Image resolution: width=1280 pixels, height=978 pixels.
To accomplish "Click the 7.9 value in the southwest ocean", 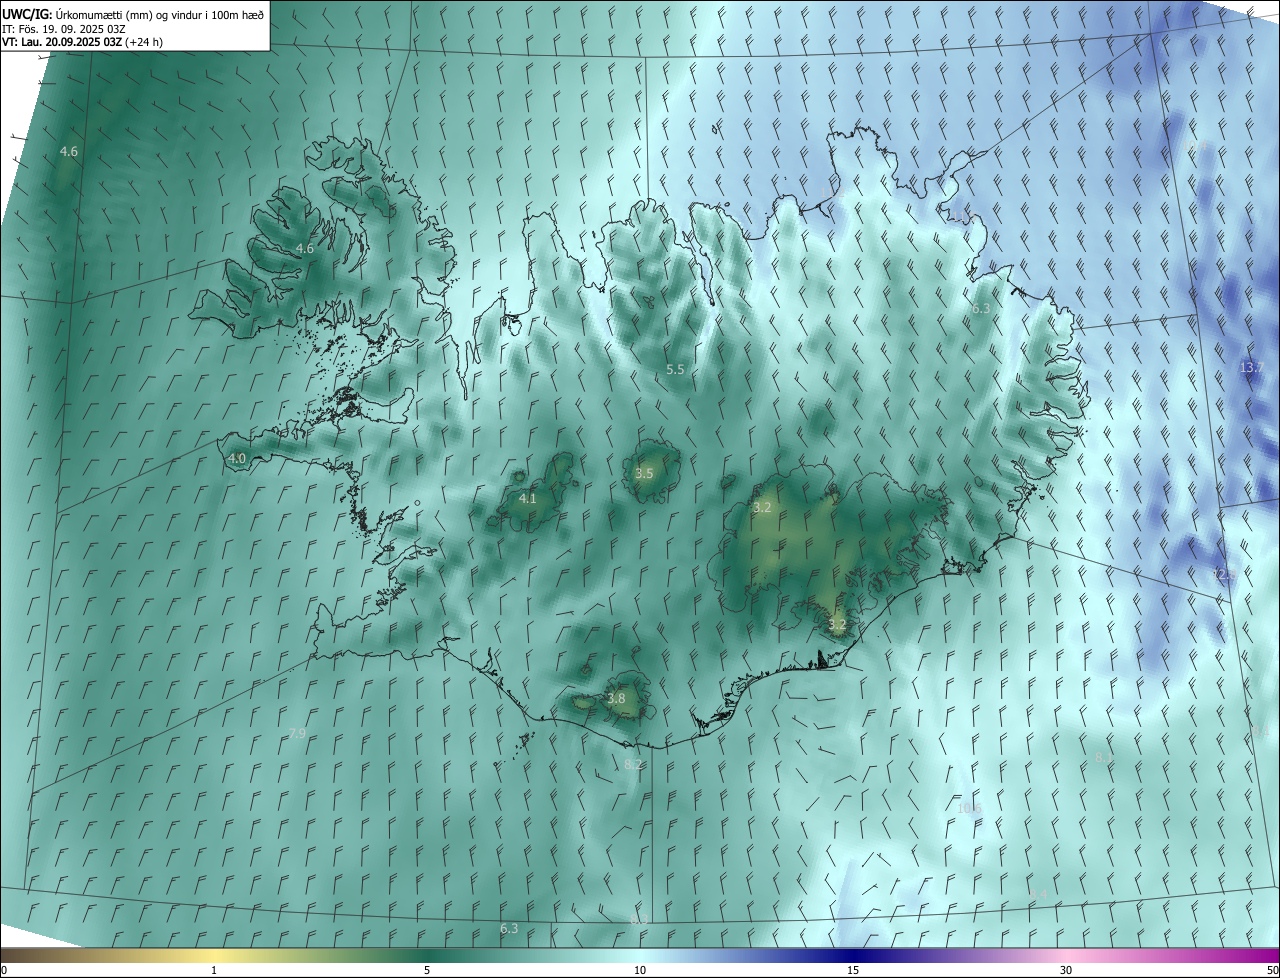I will click(x=297, y=733).
